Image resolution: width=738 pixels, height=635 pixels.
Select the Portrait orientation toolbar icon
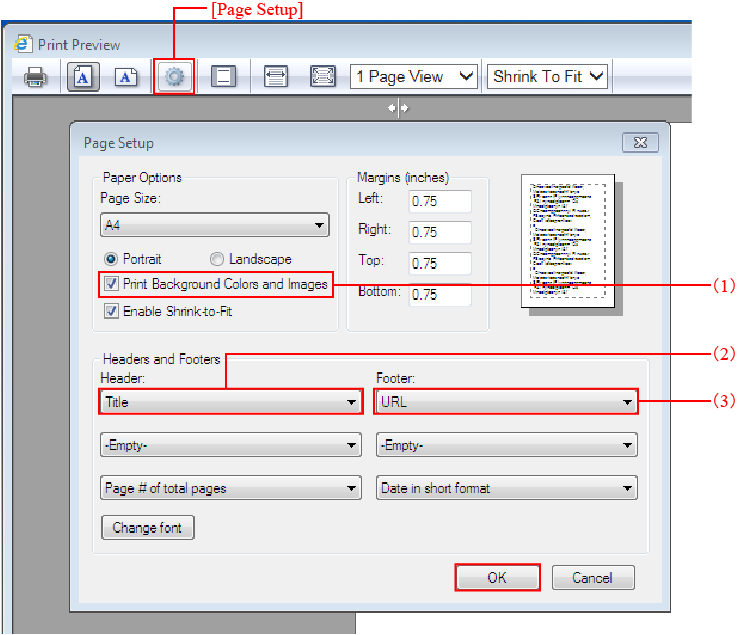83,77
